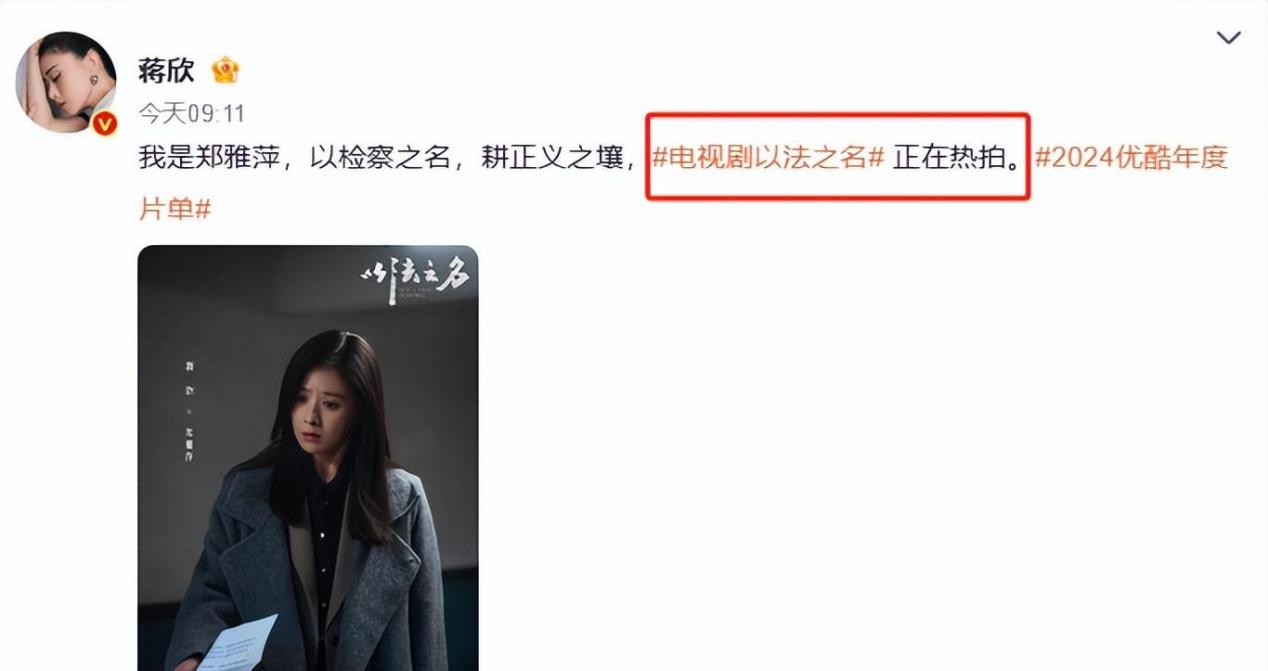
Task: Click the wrapped 片单# hashtag text
Action: (x=174, y=209)
